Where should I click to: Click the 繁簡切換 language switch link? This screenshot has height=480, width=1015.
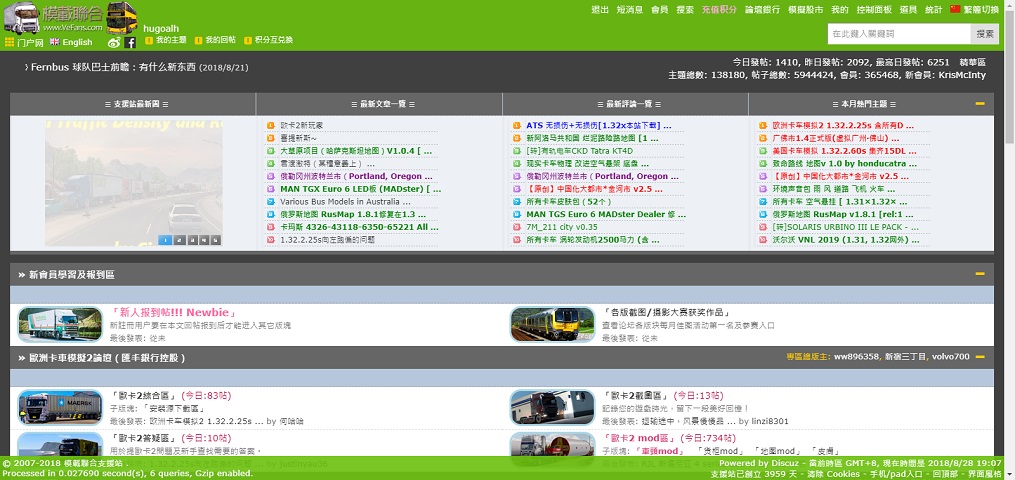pyautogui.click(x=981, y=10)
